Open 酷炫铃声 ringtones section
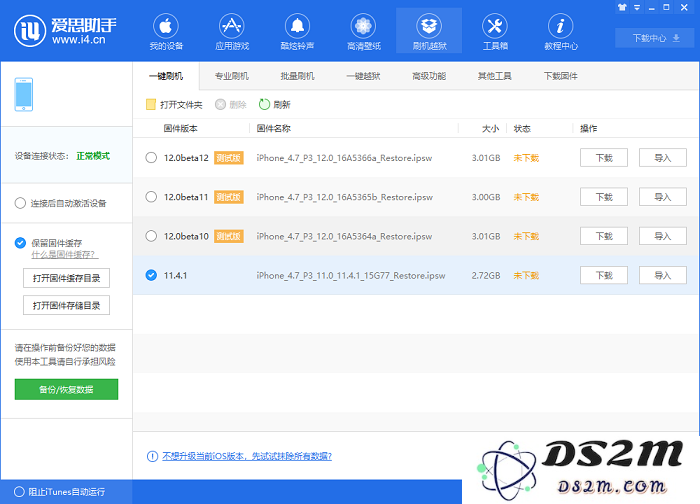Screen dimensions: 700x504 [297, 32]
